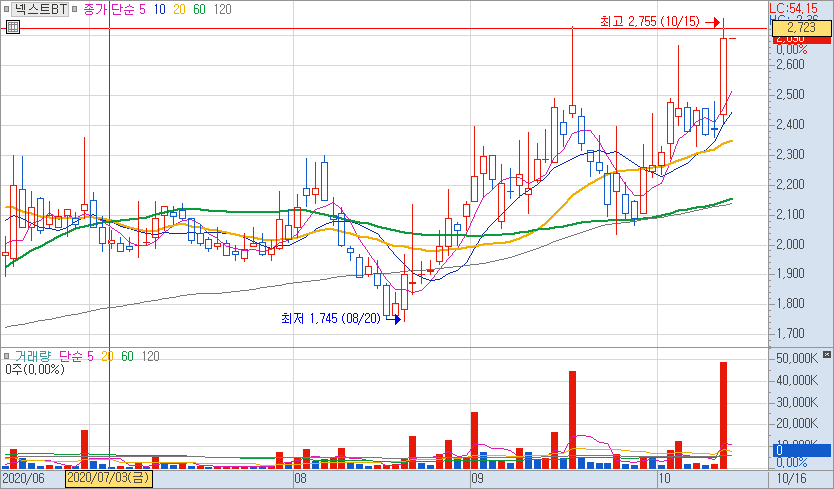Screen dimensions: 834x489
Task: Open the data table grid icon
Action: click(13, 27)
